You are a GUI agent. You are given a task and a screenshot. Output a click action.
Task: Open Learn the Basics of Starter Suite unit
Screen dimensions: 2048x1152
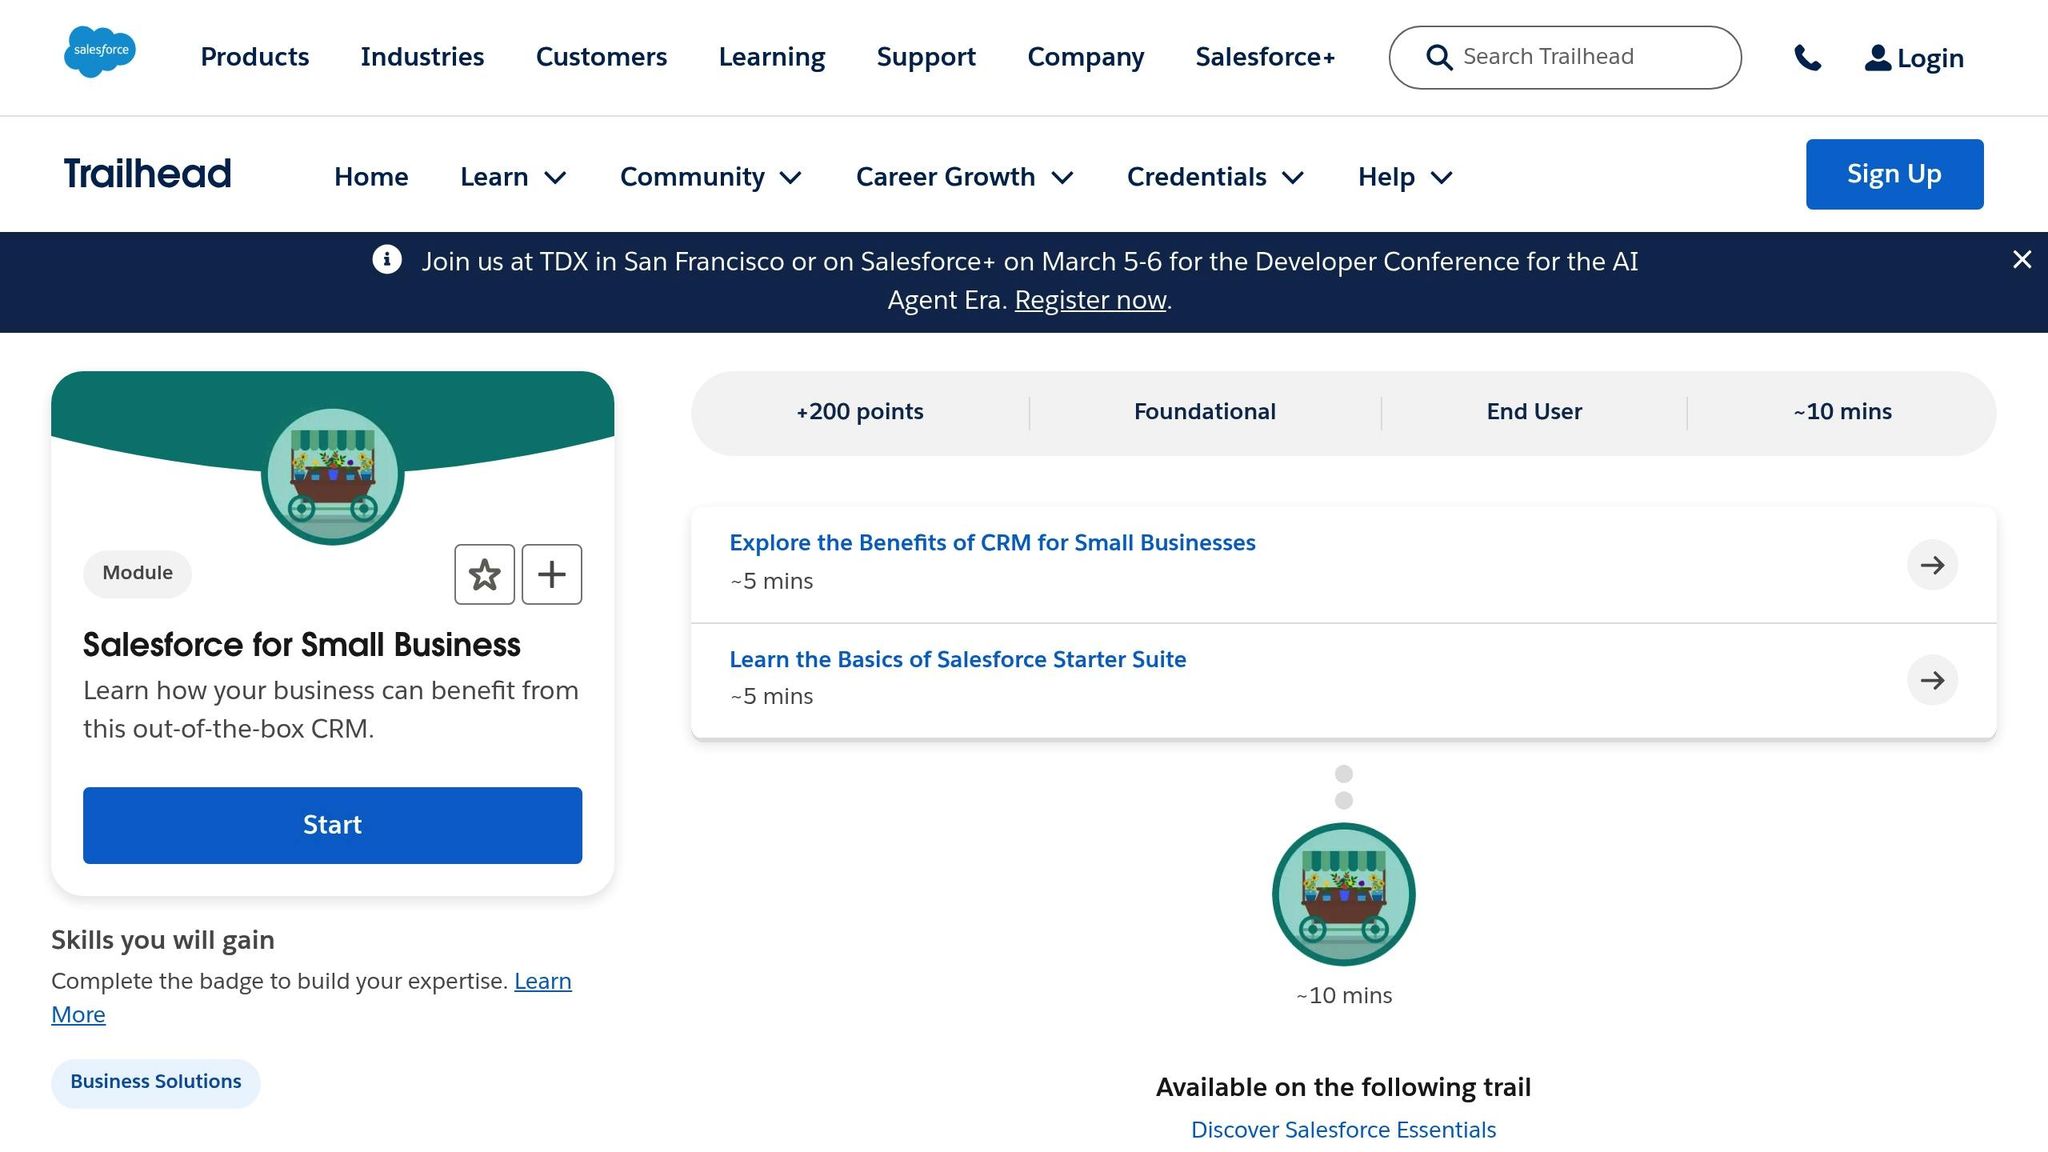click(x=957, y=660)
